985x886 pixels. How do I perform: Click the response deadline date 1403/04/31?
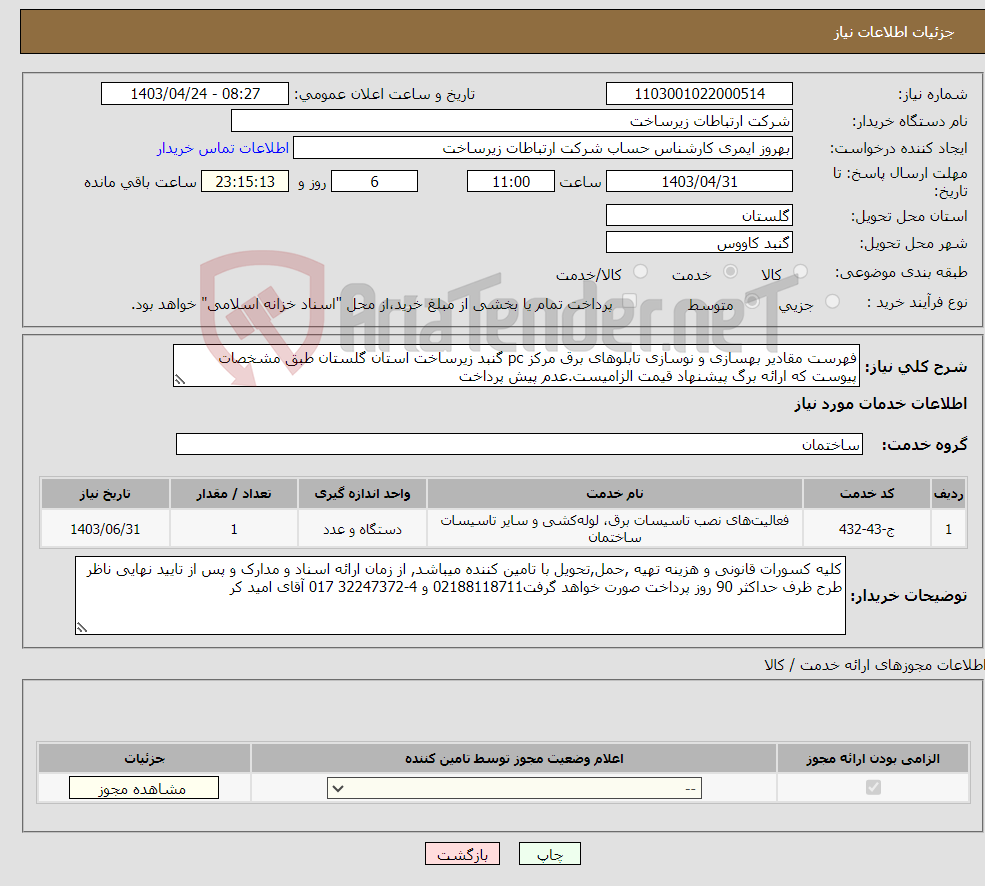[x=699, y=182]
